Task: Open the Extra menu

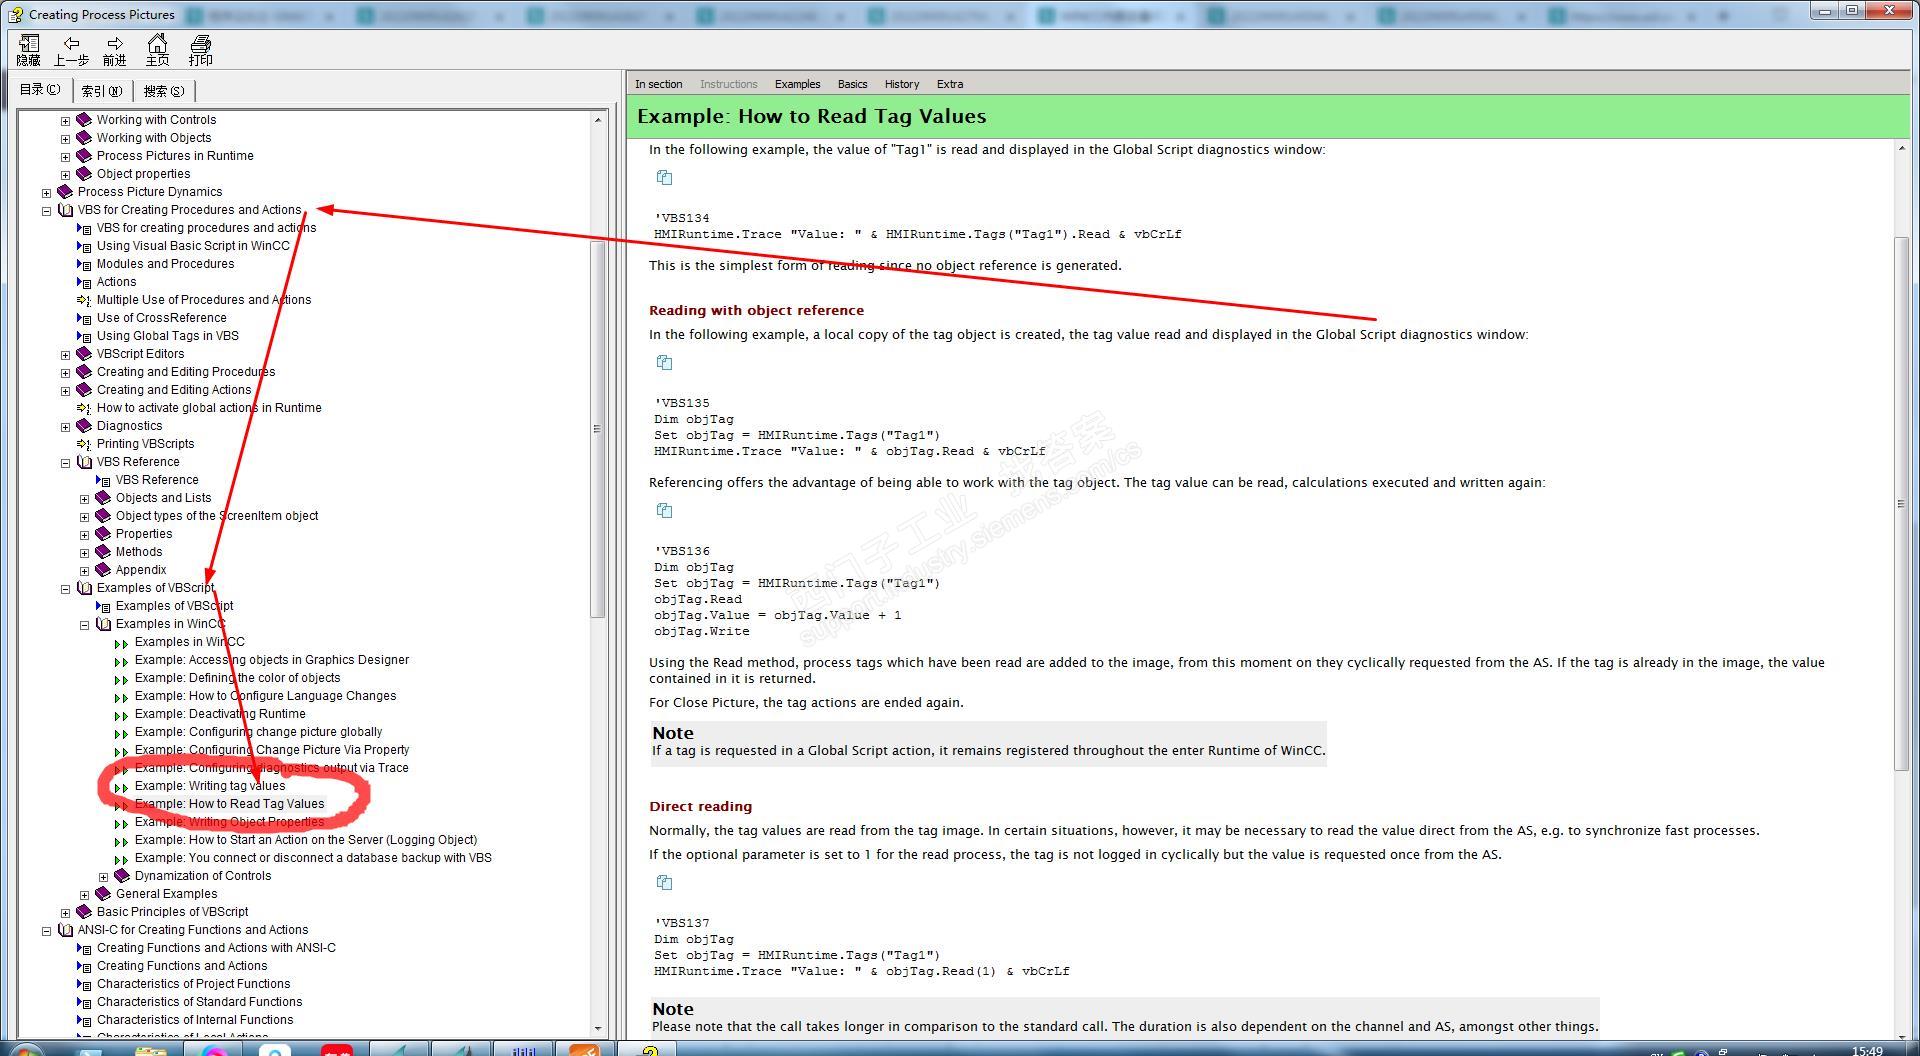Action: (x=950, y=84)
